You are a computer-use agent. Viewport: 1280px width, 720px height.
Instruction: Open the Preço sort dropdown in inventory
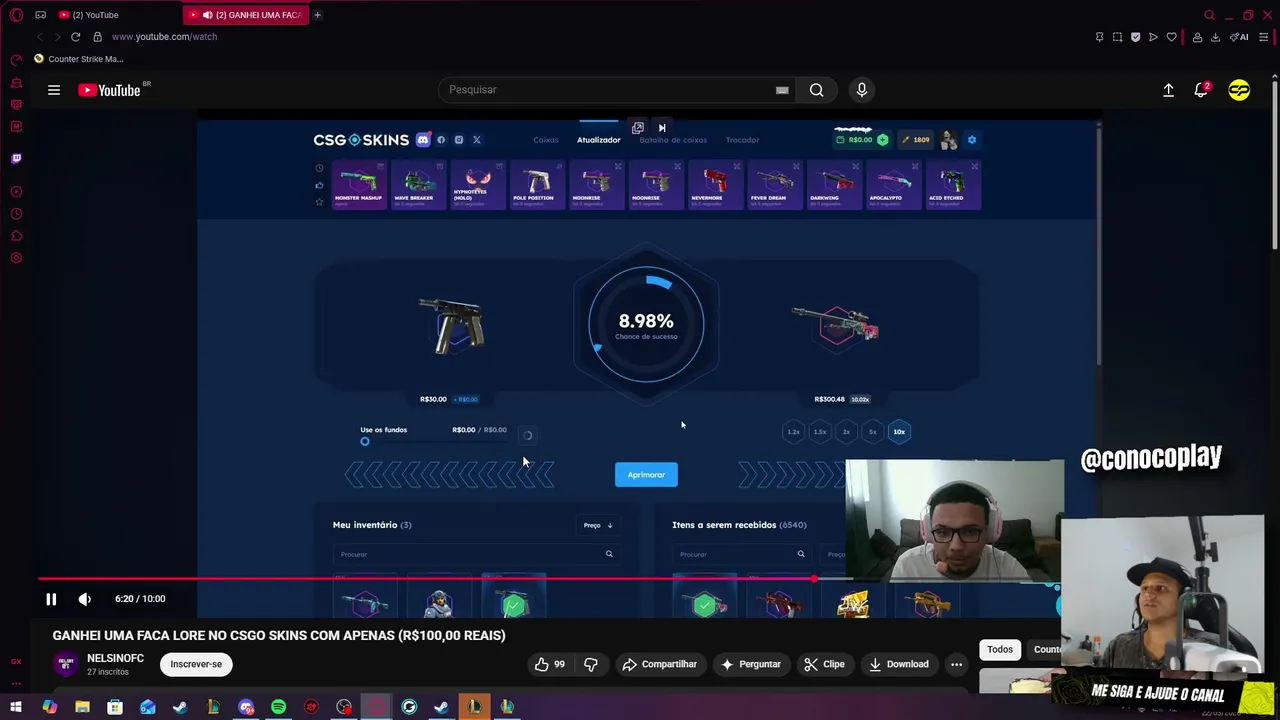[597, 525]
